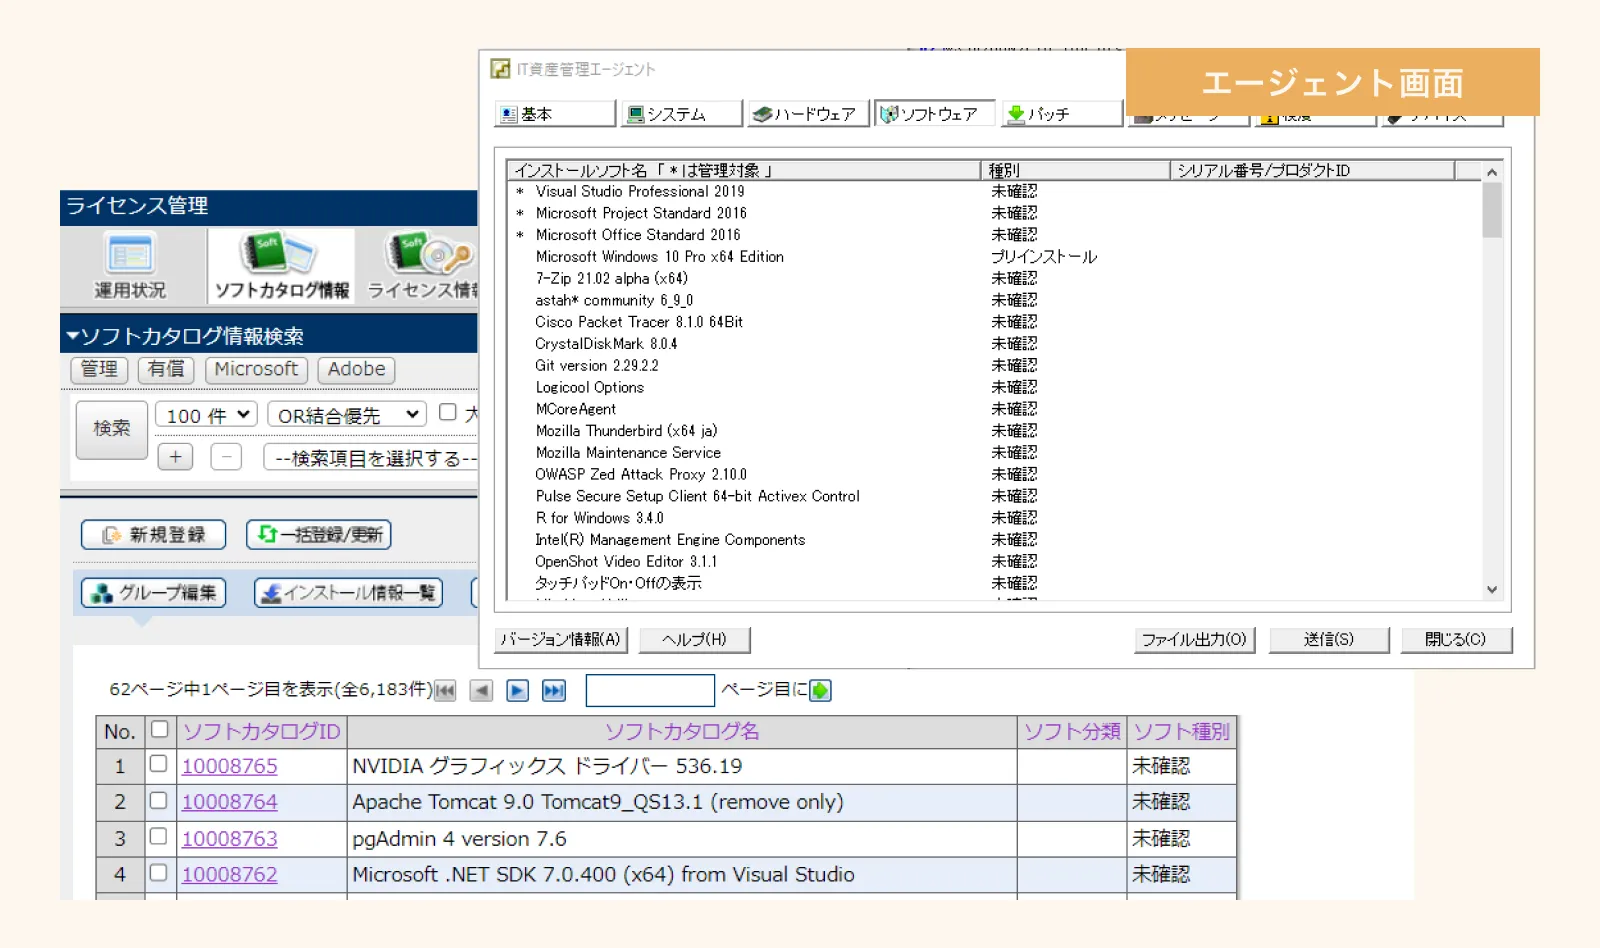The width and height of the screenshot is (1600, 948).
Task: Switch to ハードウェア tab in agent window
Action: [808, 114]
